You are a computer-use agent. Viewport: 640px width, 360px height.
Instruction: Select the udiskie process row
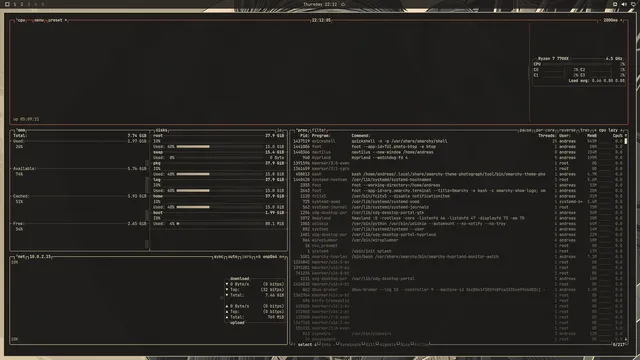(x=457, y=224)
